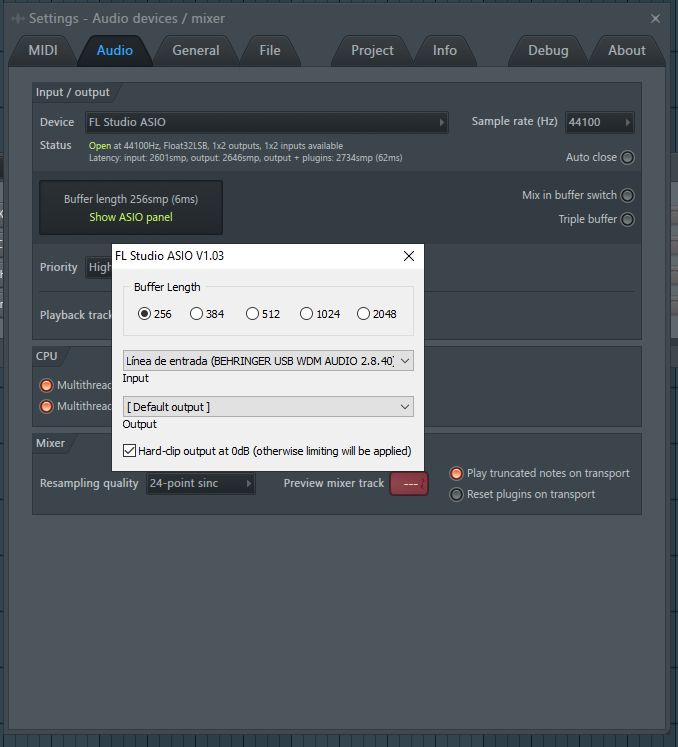
Task: Click the Latency status text line
Action: click(x=246, y=158)
